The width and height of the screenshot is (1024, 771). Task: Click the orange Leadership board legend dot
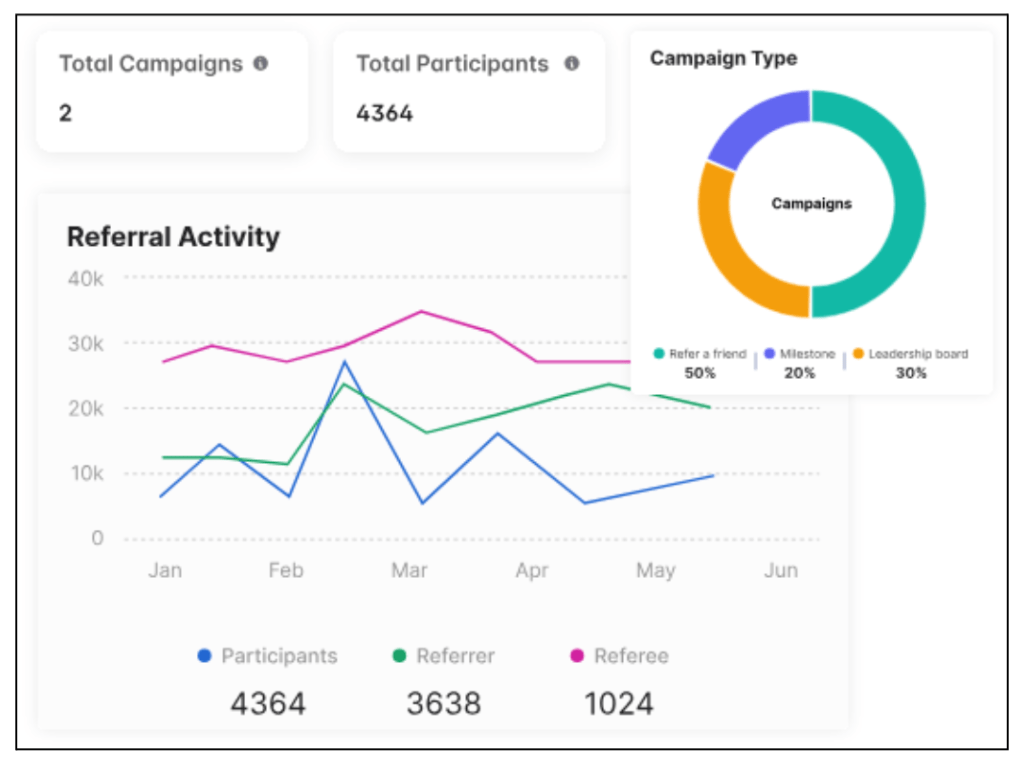pos(858,354)
